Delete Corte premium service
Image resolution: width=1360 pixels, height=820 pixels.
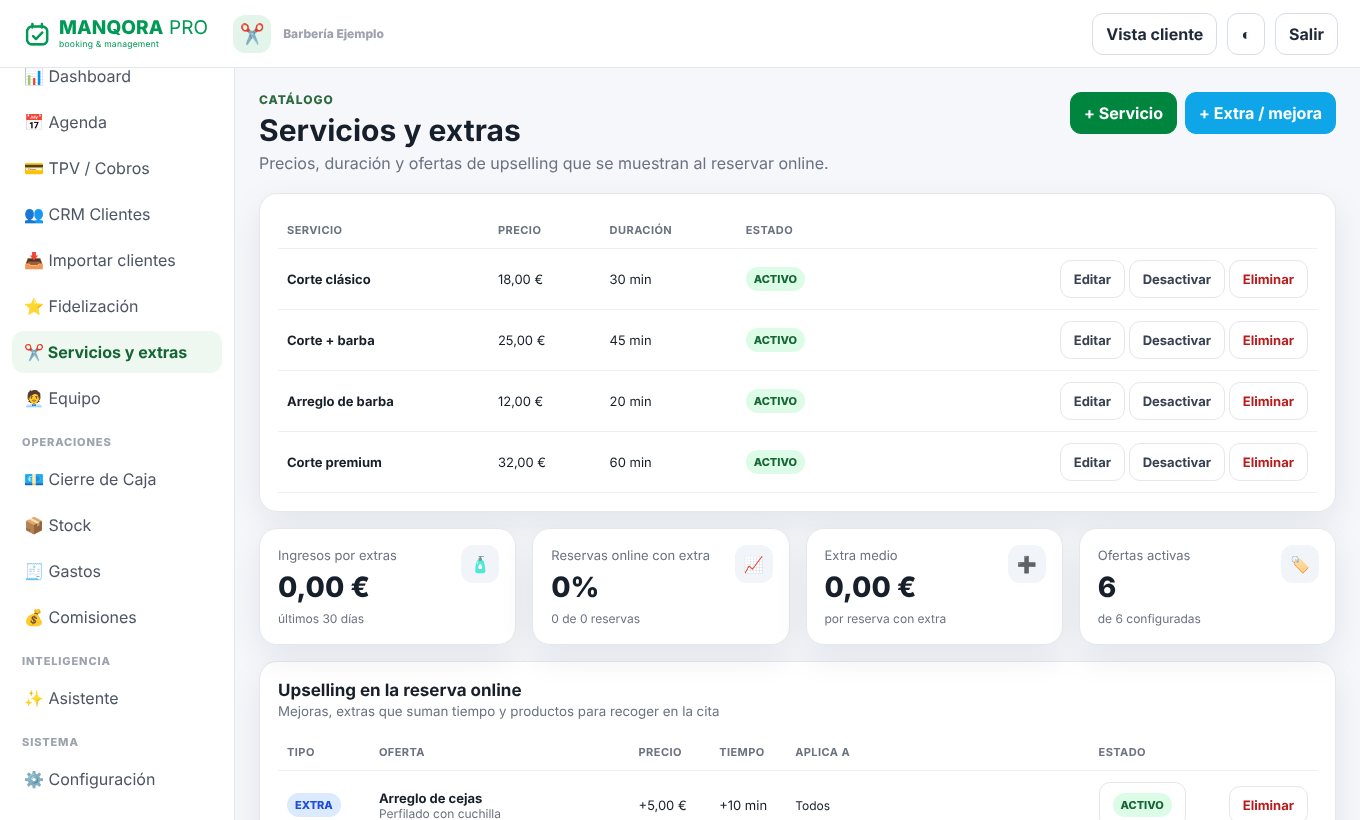click(1268, 462)
